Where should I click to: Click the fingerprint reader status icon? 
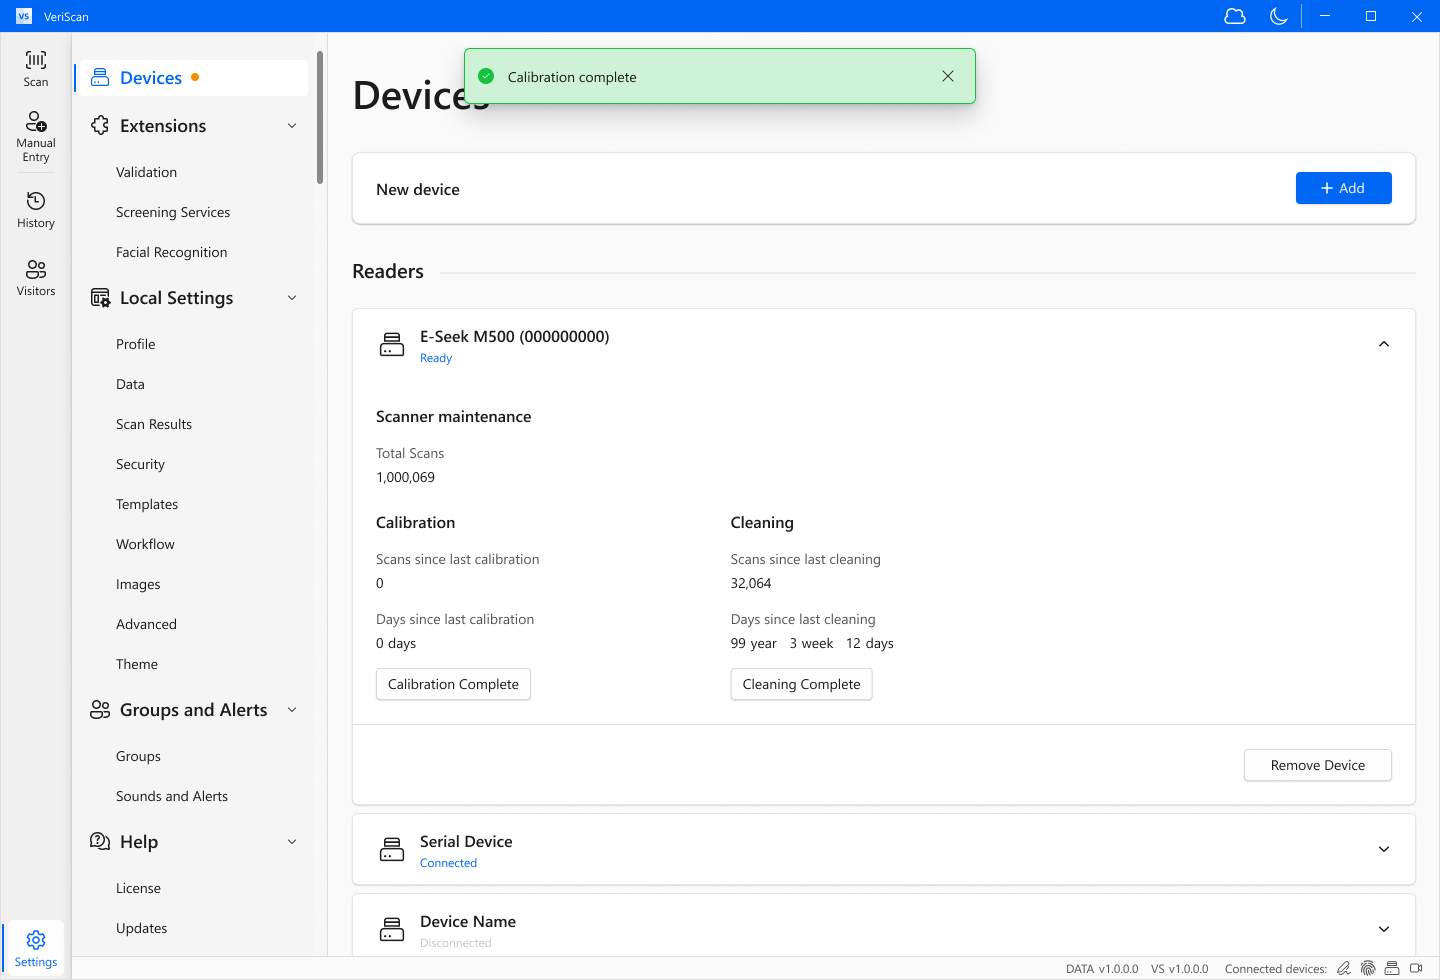[1368, 968]
